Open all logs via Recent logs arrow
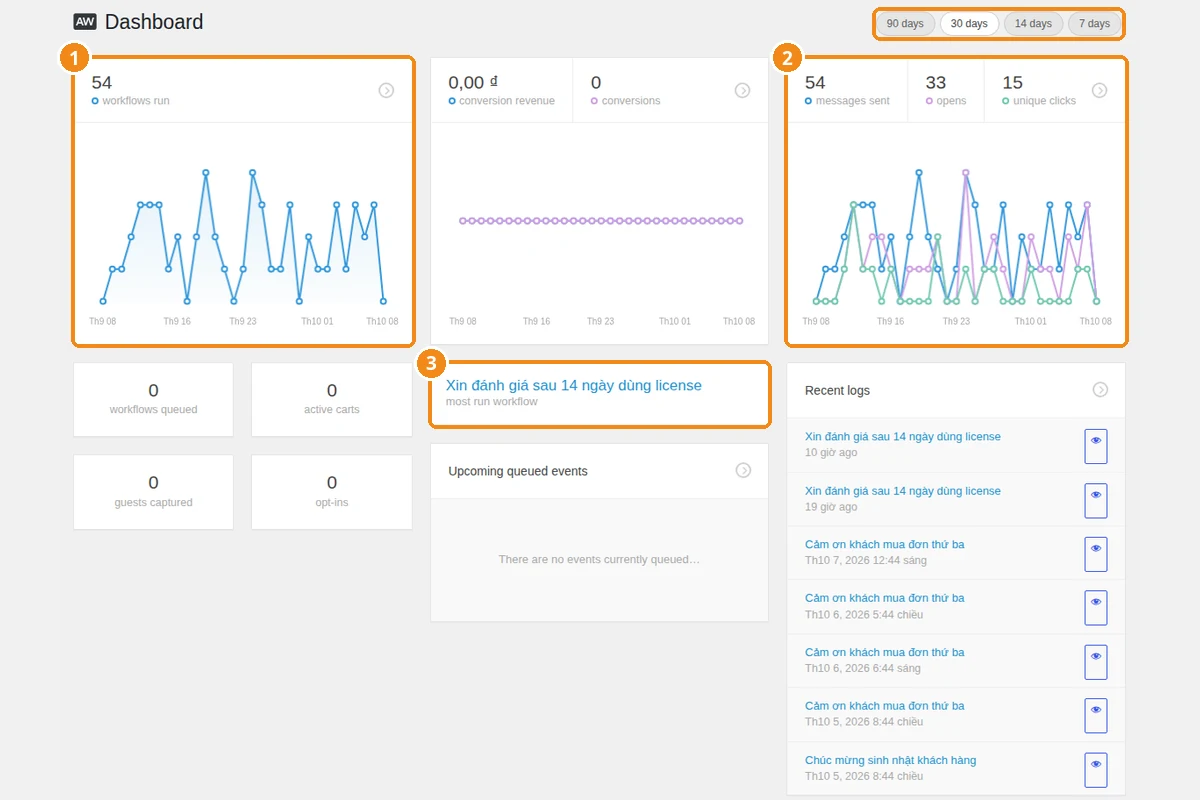 click(1100, 390)
